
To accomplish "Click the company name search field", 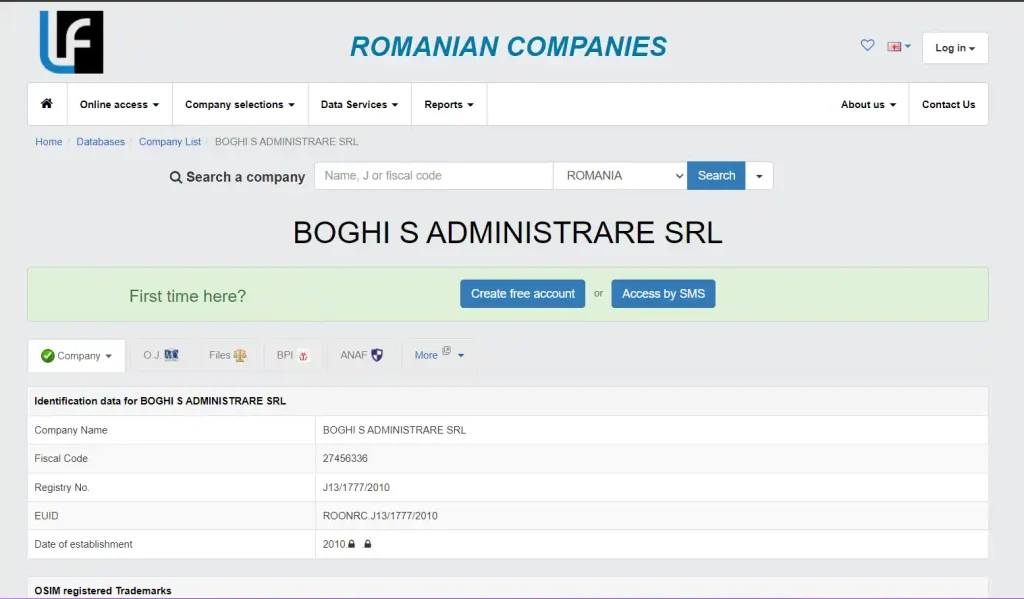I will pyautogui.click(x=433, y=176).
